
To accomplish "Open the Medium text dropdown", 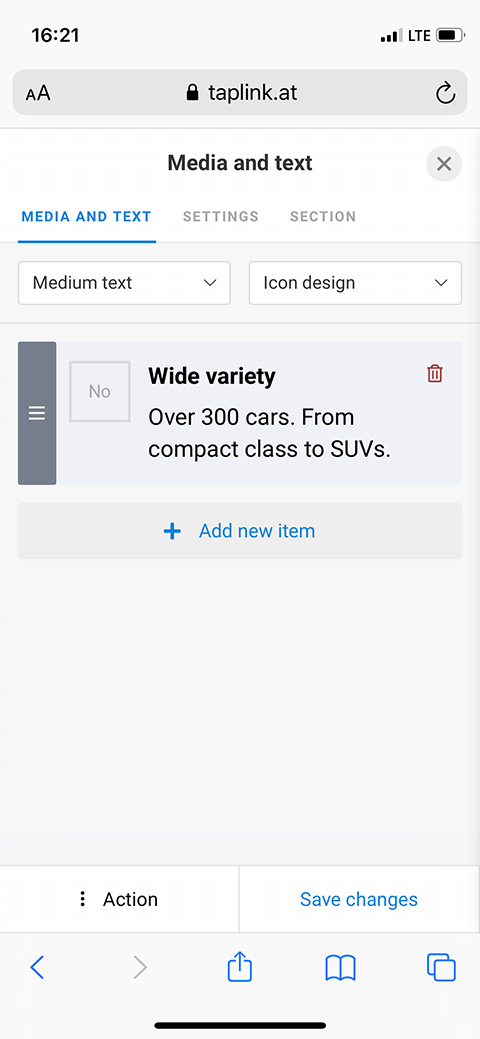I will (124, 283).
